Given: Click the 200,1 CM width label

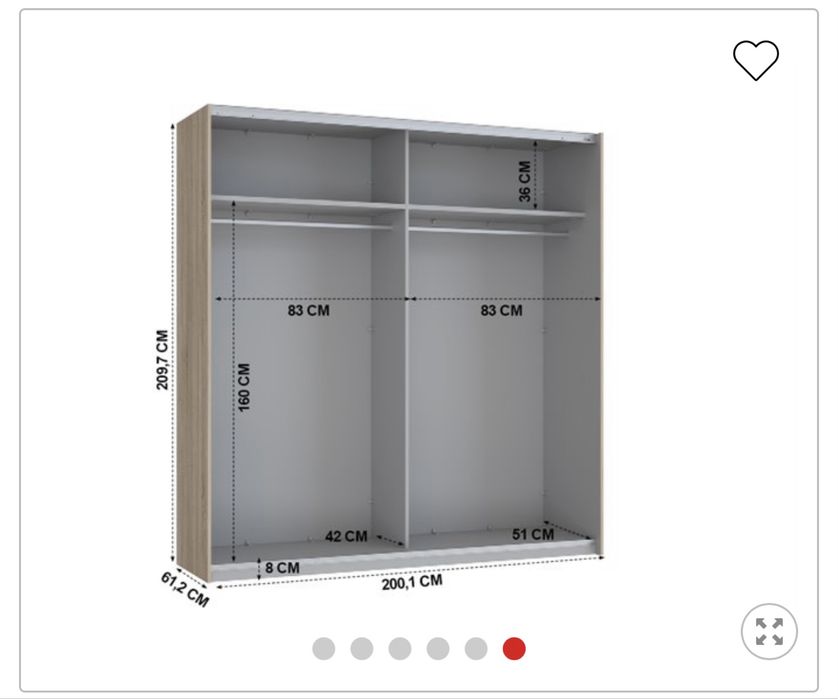Looking at the screenshot, I should pyautogui.click(x=412, y=582).
